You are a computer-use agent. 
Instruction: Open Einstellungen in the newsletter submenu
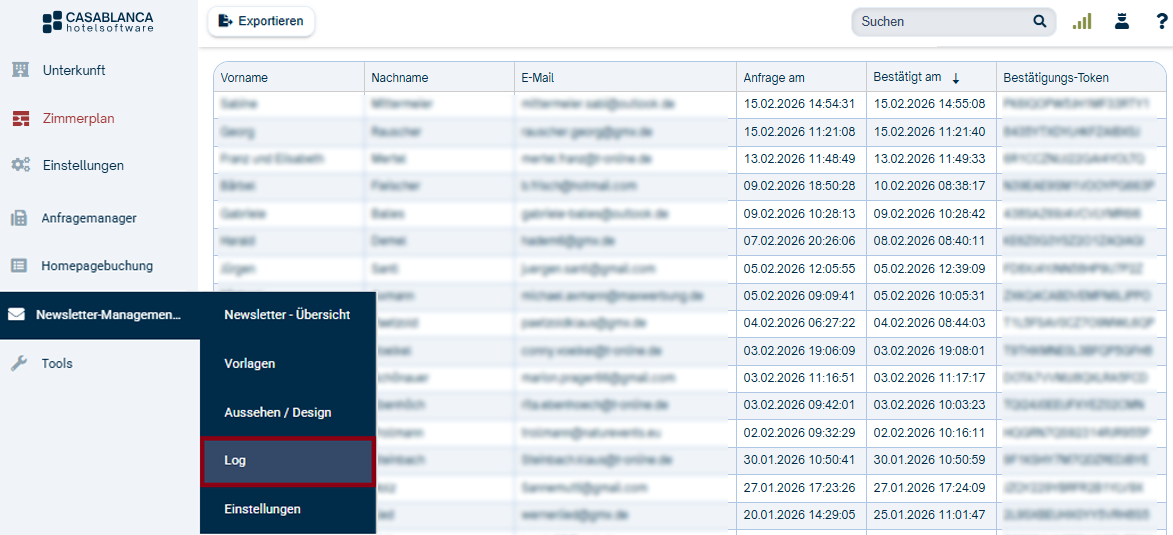tap(263, 510)
